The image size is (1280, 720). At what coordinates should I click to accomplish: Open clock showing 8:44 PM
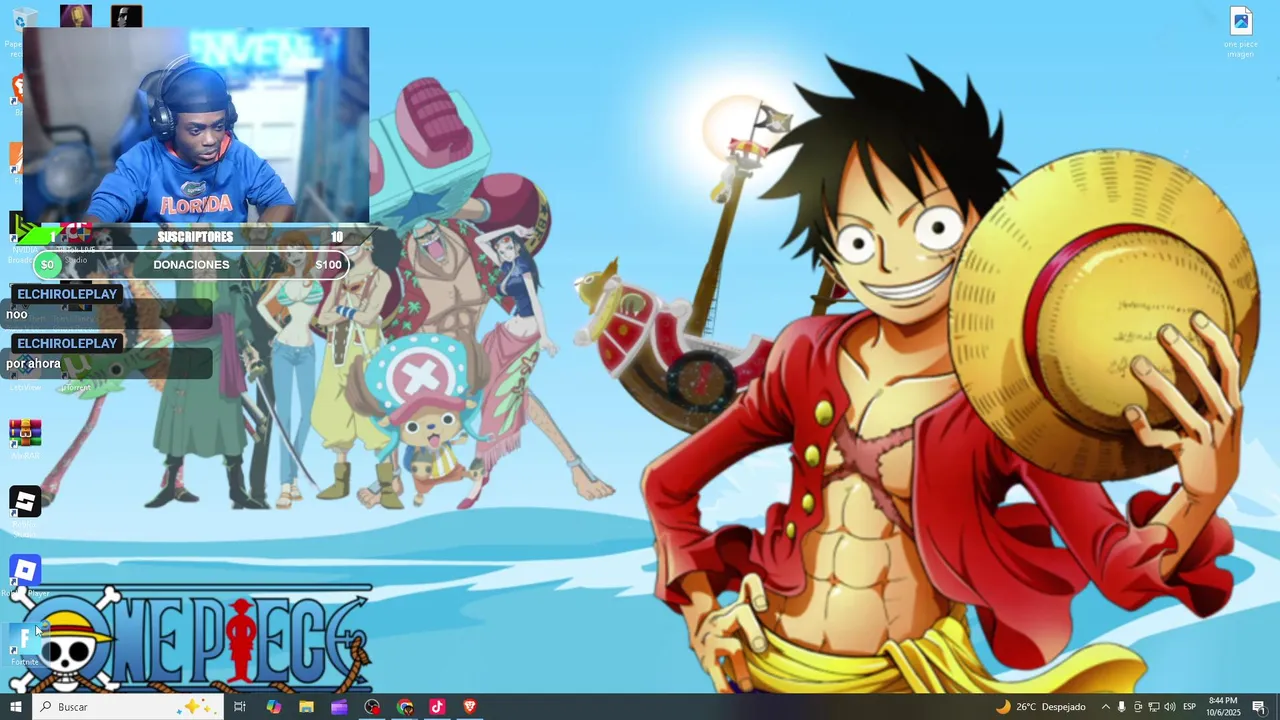click(1223, 707)
